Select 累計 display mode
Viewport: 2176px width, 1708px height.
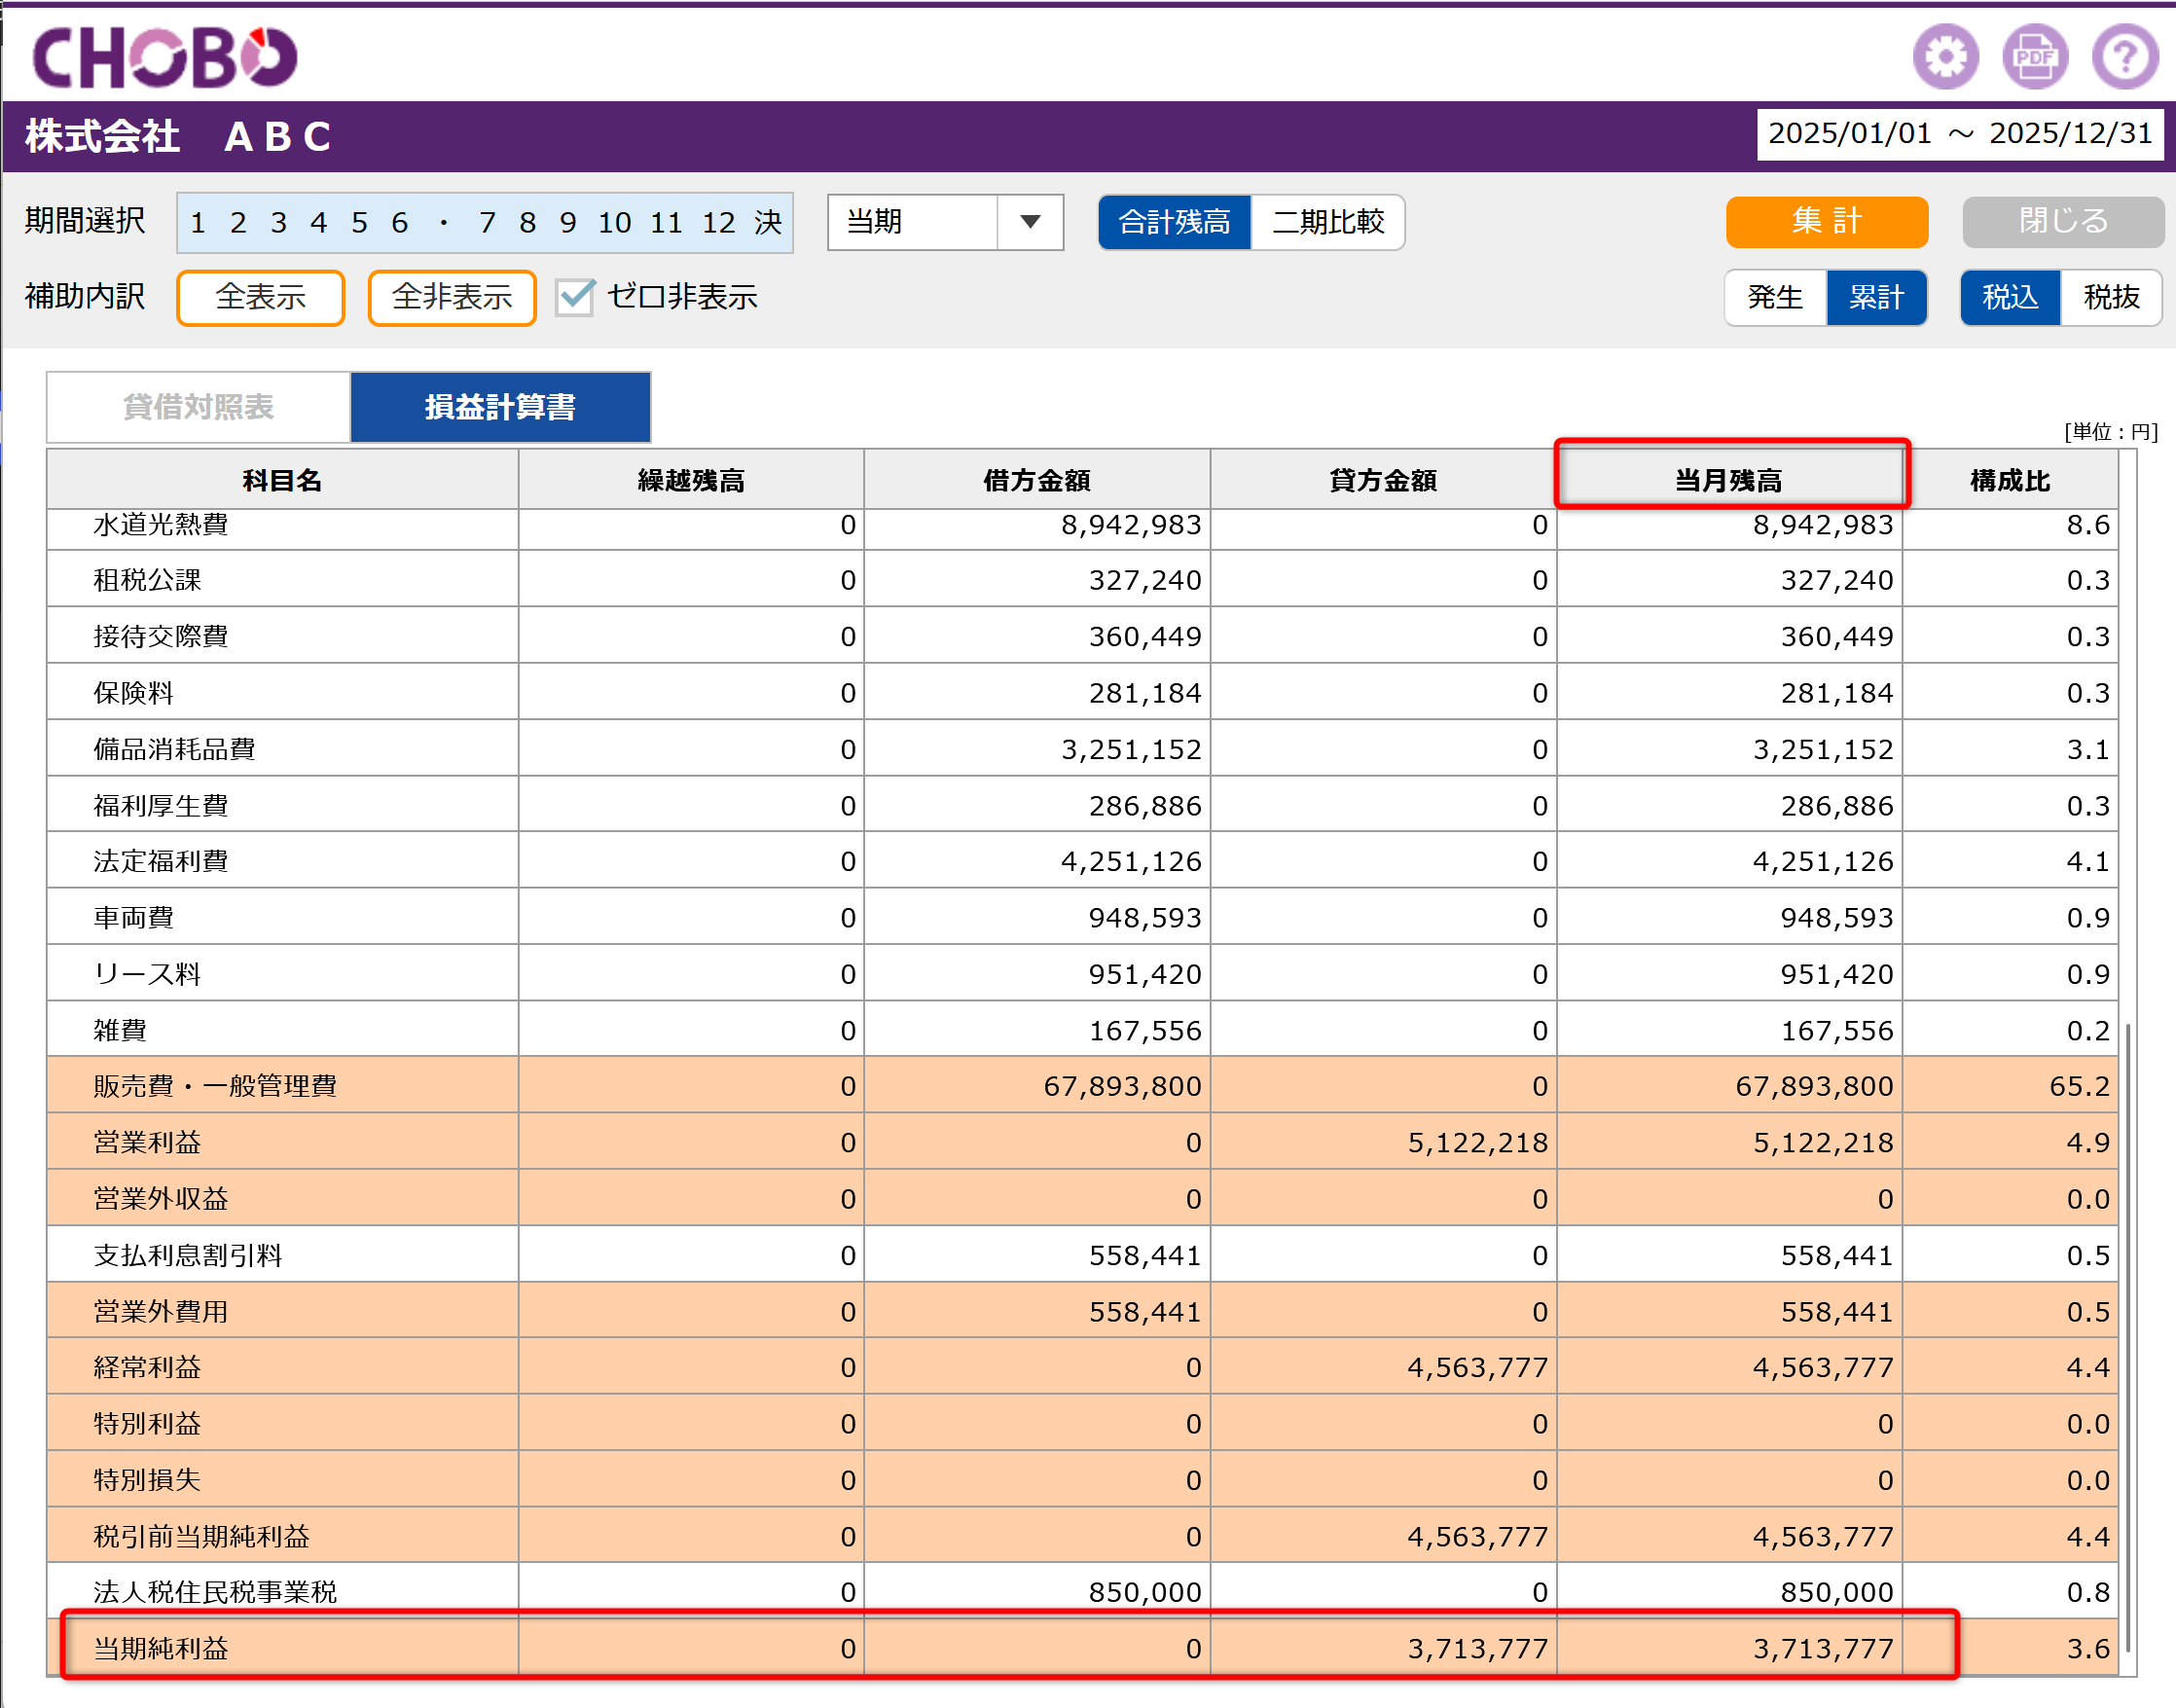pyautogui.click(x=1876, y=297)
